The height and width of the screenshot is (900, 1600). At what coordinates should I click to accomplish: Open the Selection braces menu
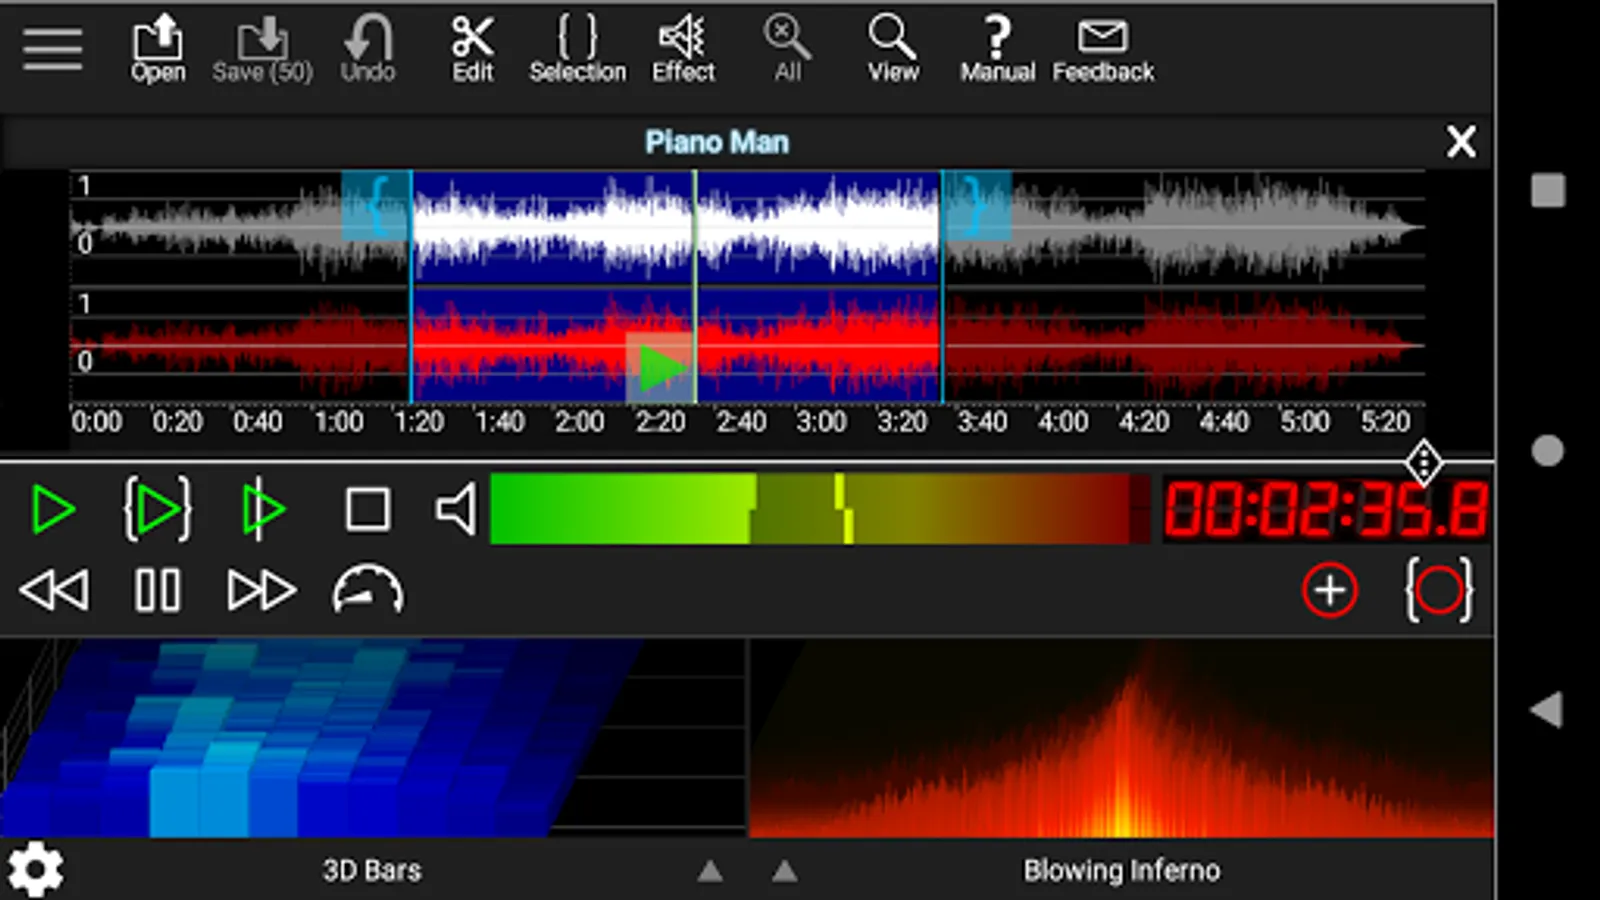pos(577,49)
